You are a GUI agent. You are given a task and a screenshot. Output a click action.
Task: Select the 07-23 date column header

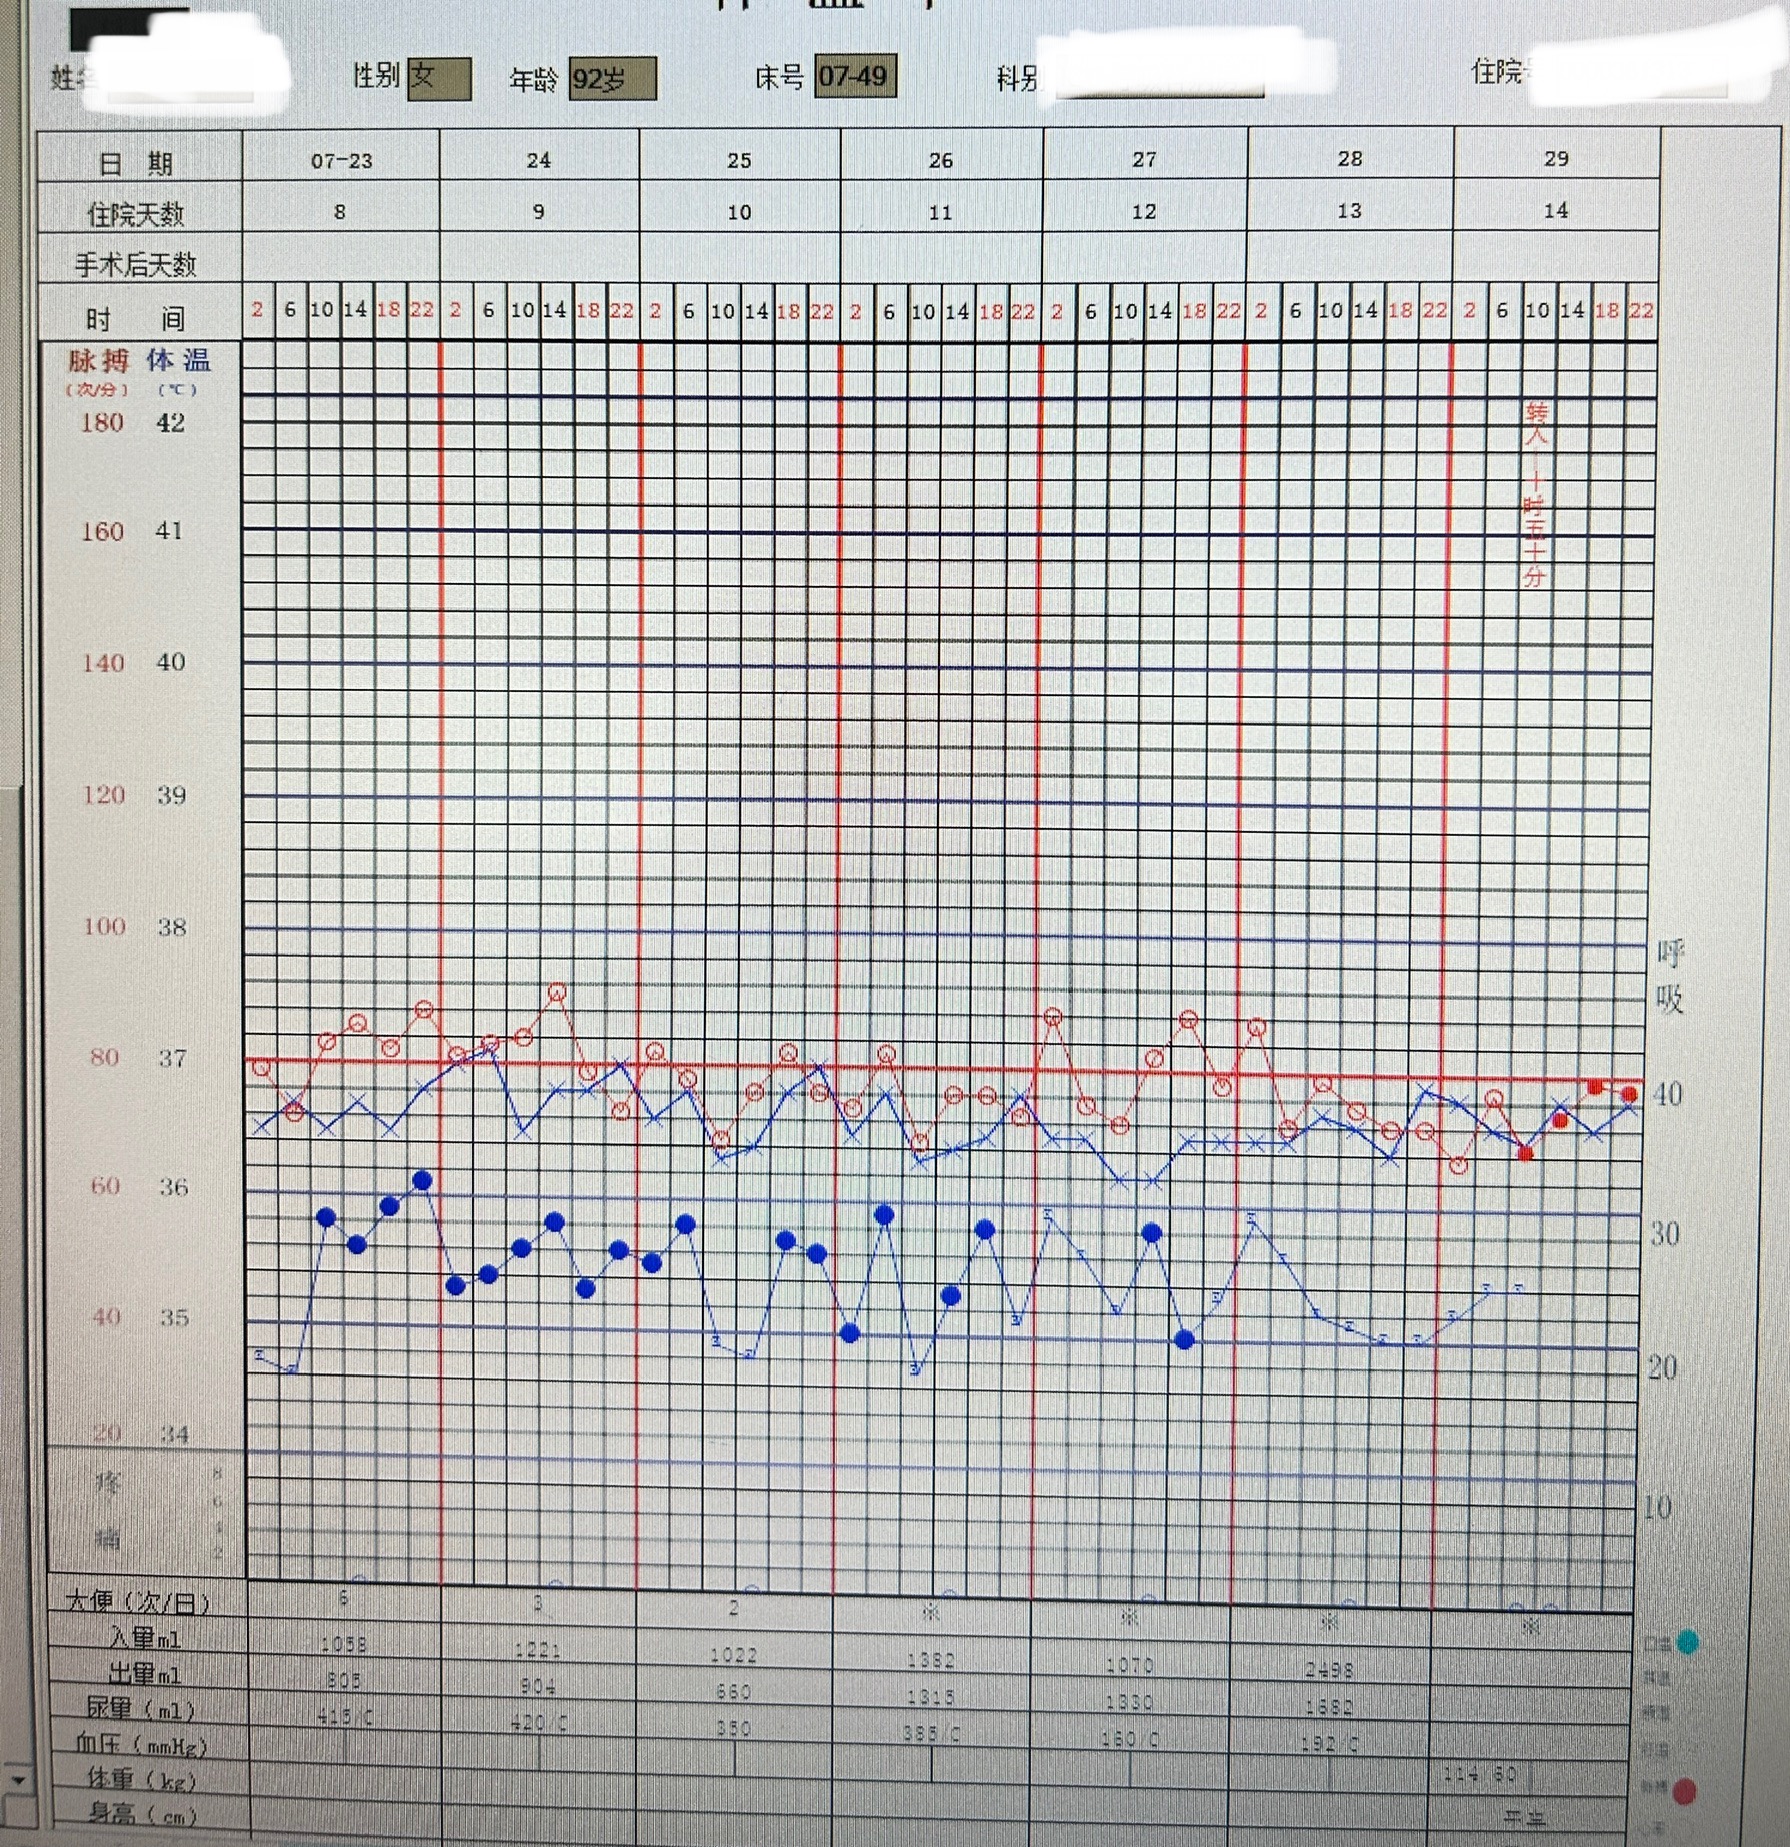[341, 160]
